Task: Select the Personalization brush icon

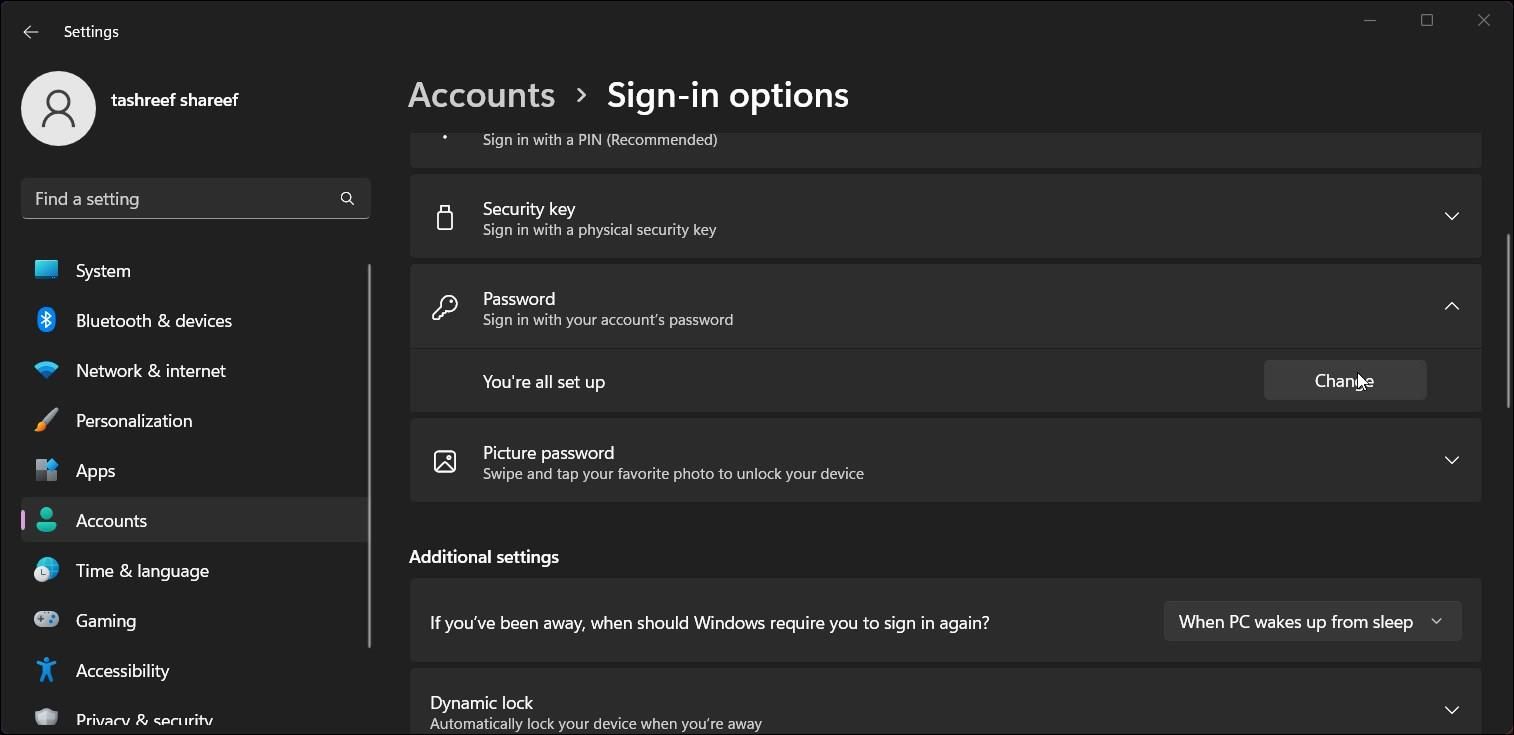Action: [x=46, y=420]
